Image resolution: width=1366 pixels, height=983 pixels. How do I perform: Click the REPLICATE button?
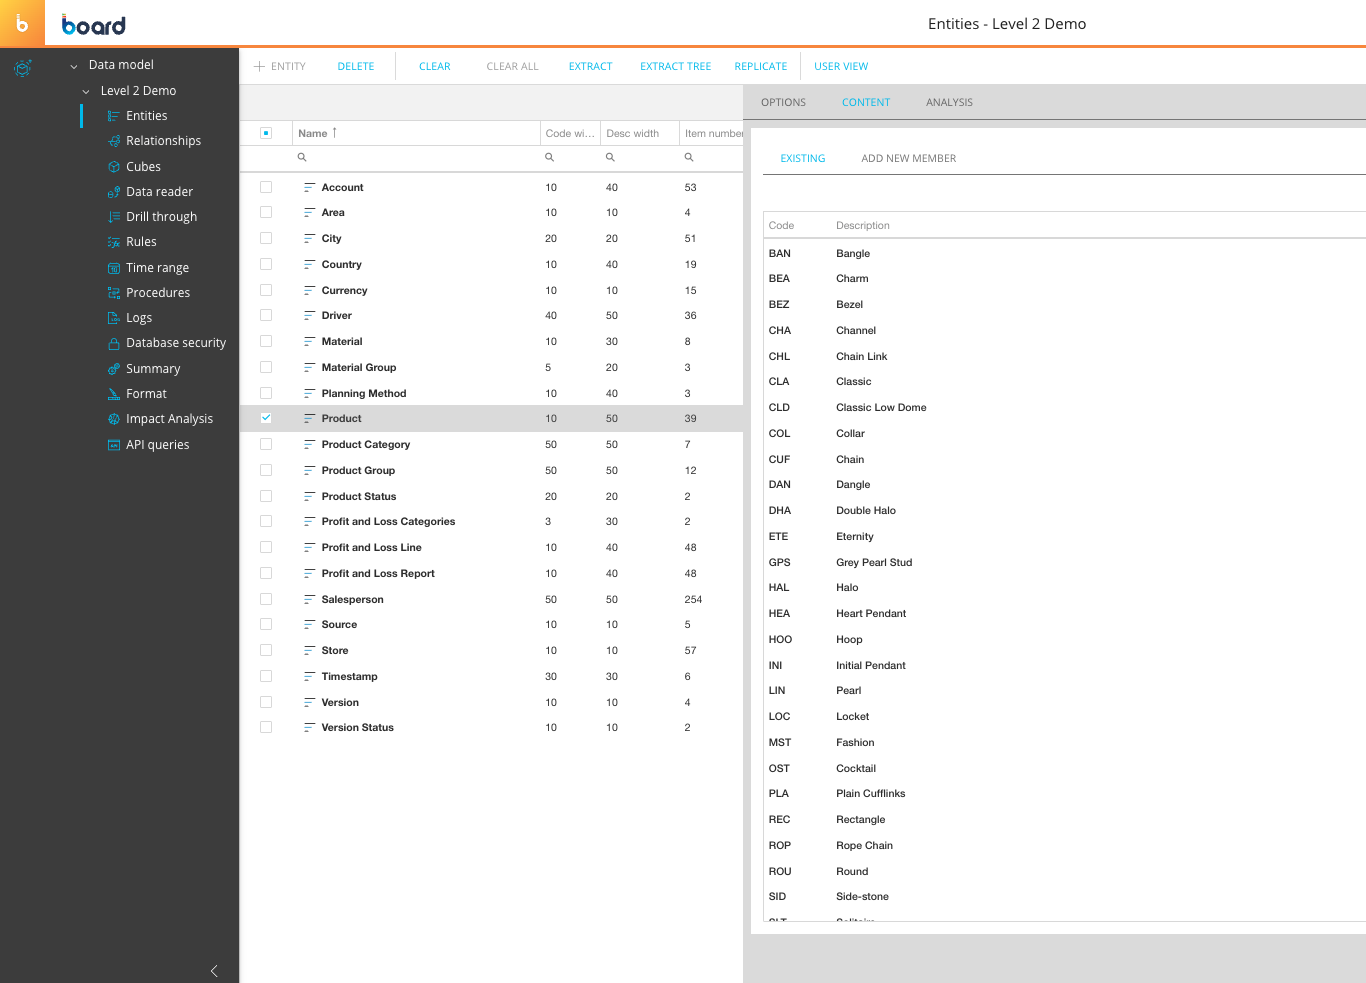[761, 66]
